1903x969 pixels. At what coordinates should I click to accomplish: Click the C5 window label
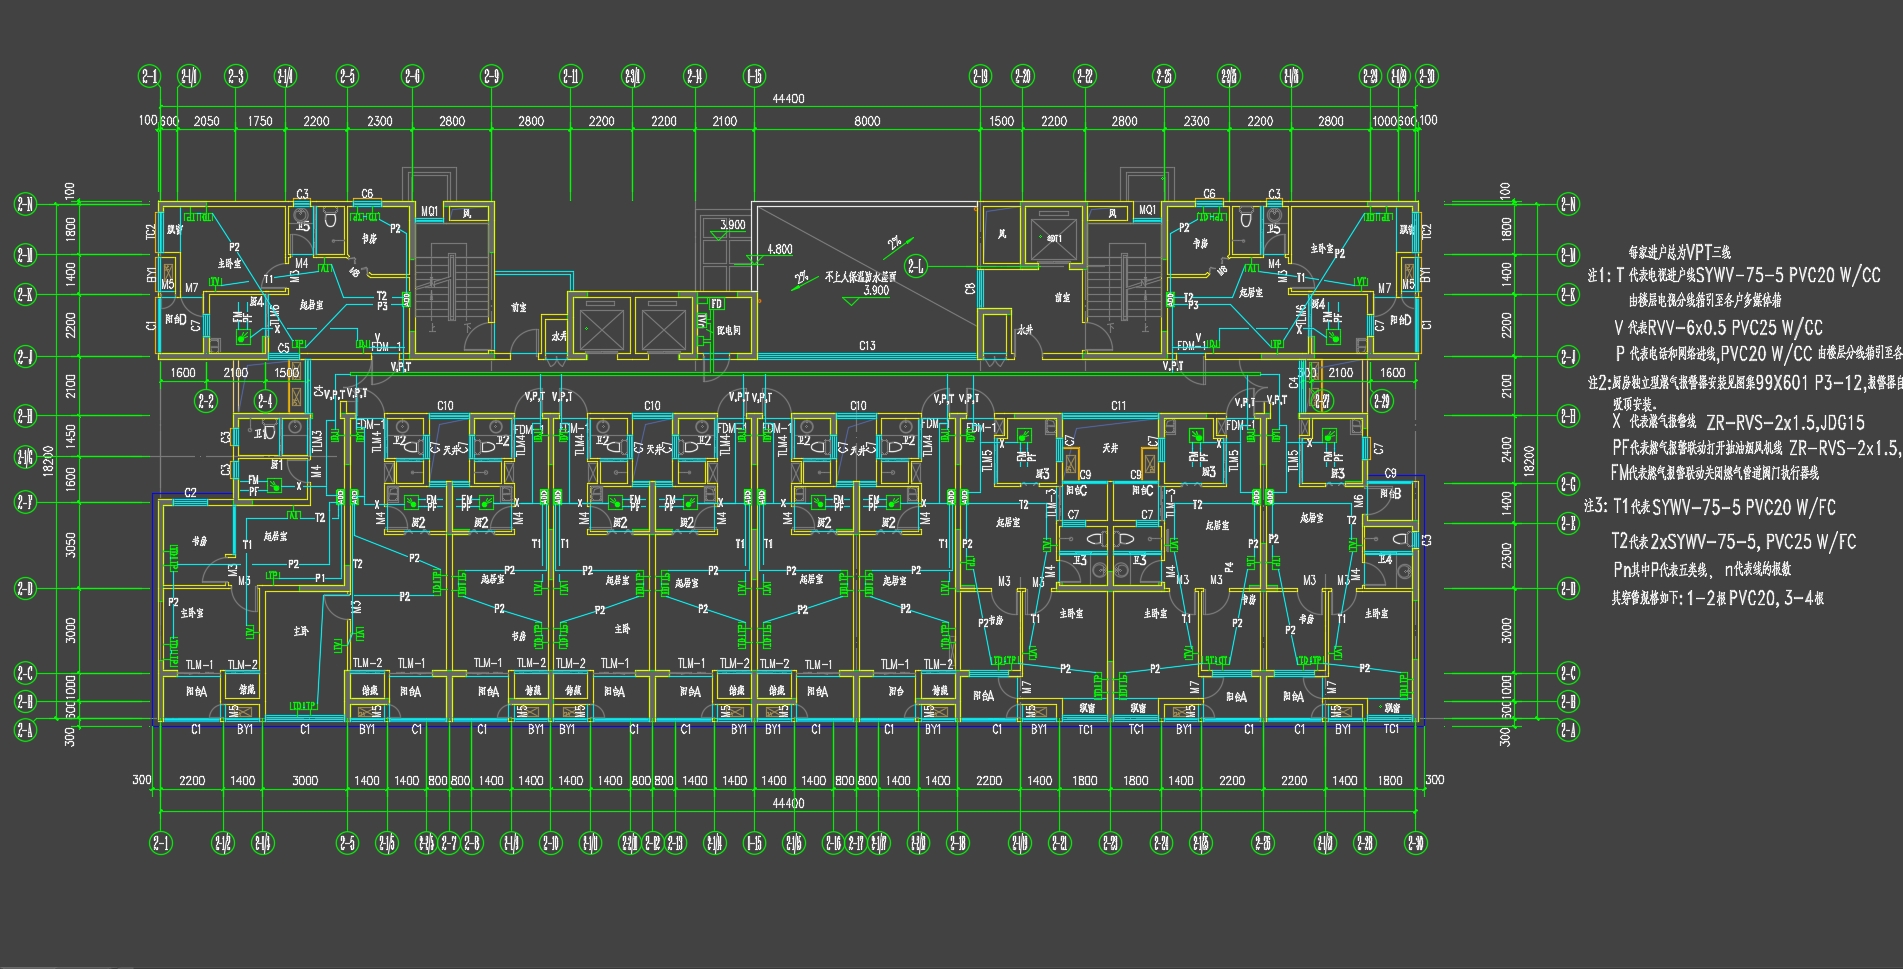click(284, 348)
